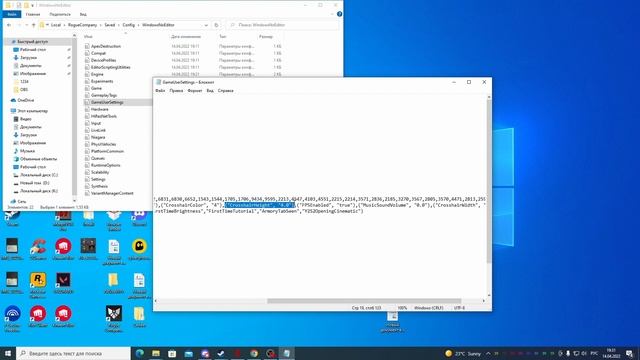Open Локальный диск (C:) in navigation pane

point(39,175)
